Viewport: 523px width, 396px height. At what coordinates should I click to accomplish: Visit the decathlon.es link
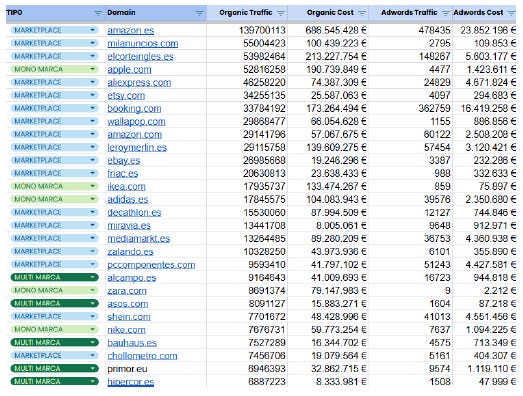point(134,213)
